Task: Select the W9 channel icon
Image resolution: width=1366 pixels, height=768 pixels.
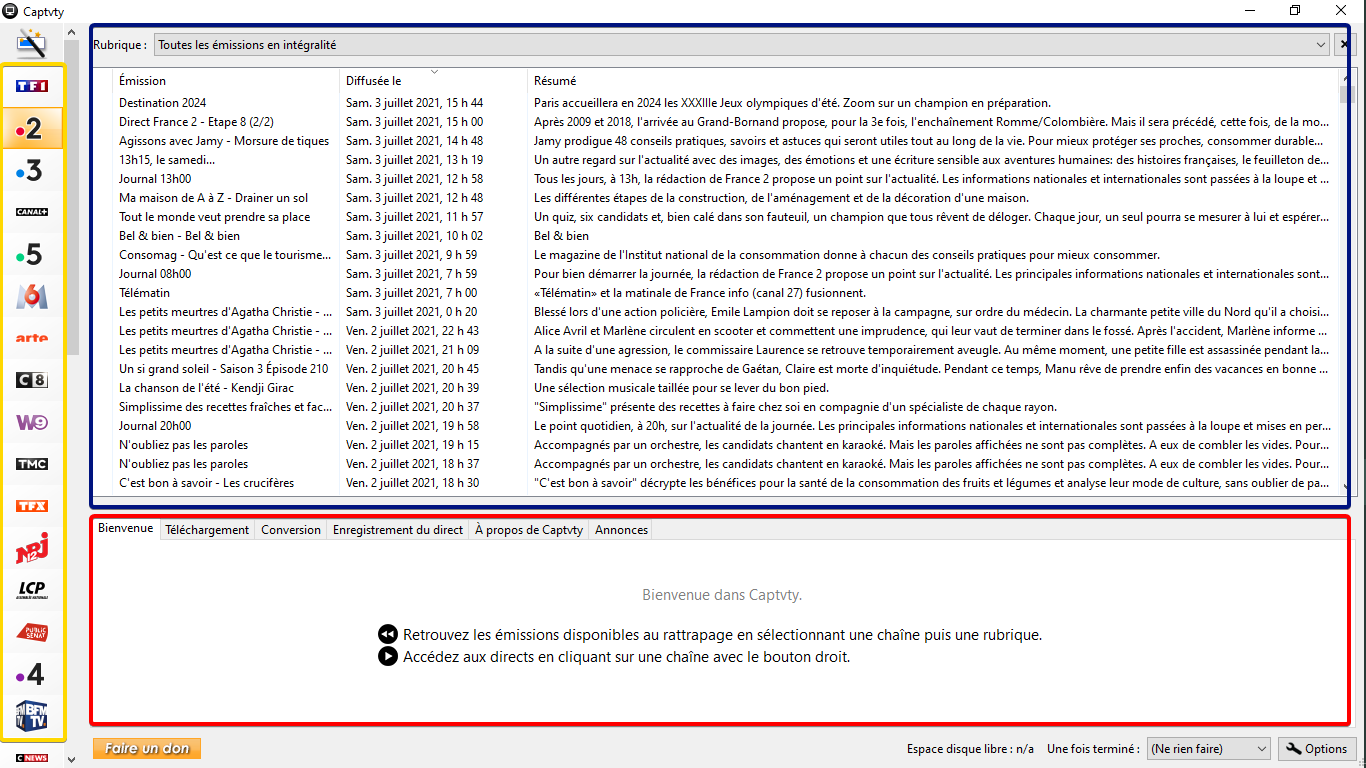Action: 32,422
